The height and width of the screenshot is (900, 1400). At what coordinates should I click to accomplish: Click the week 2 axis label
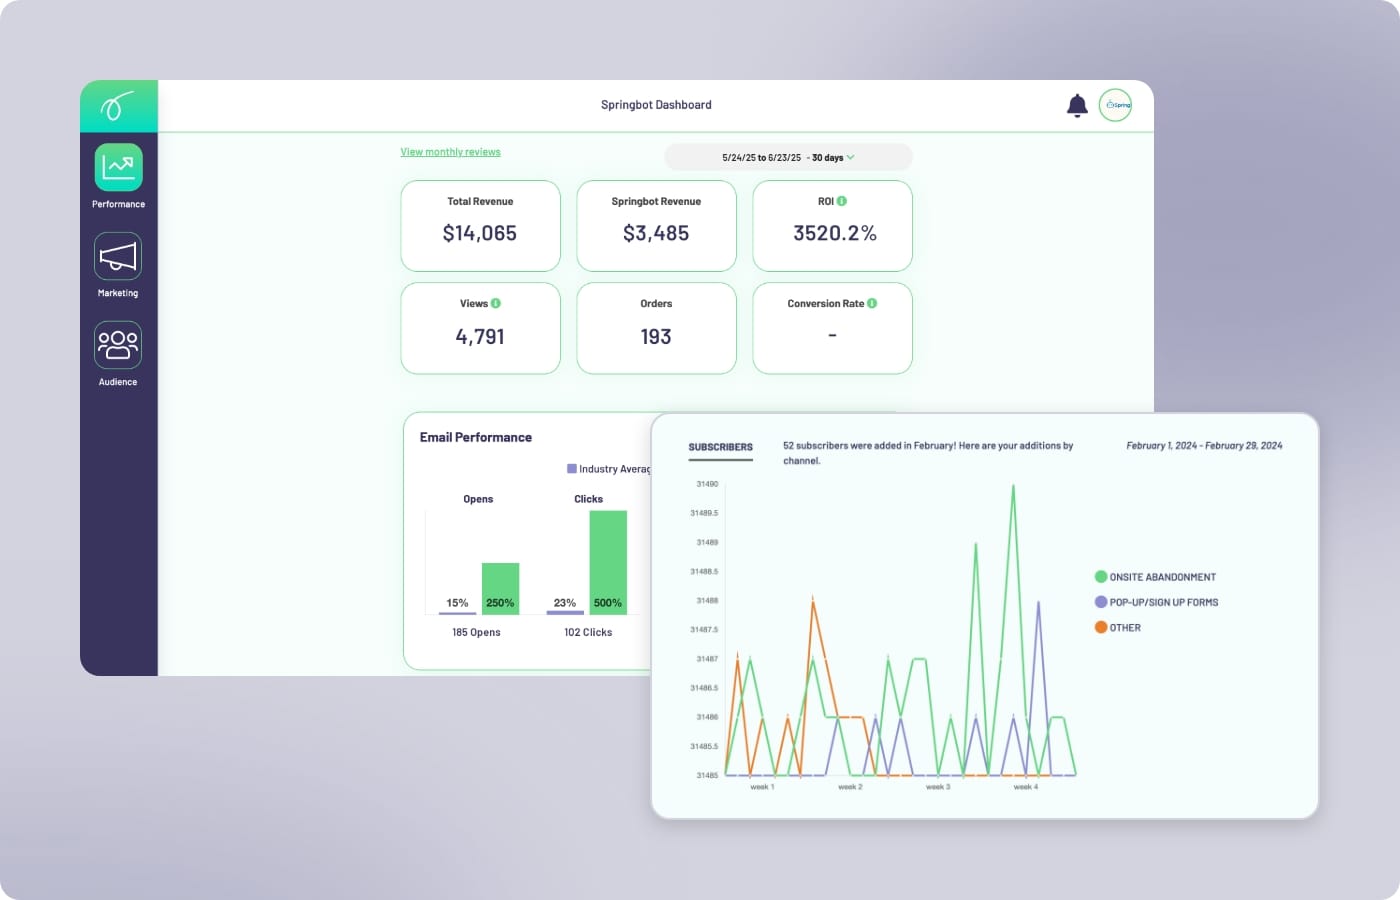[850, 787]
